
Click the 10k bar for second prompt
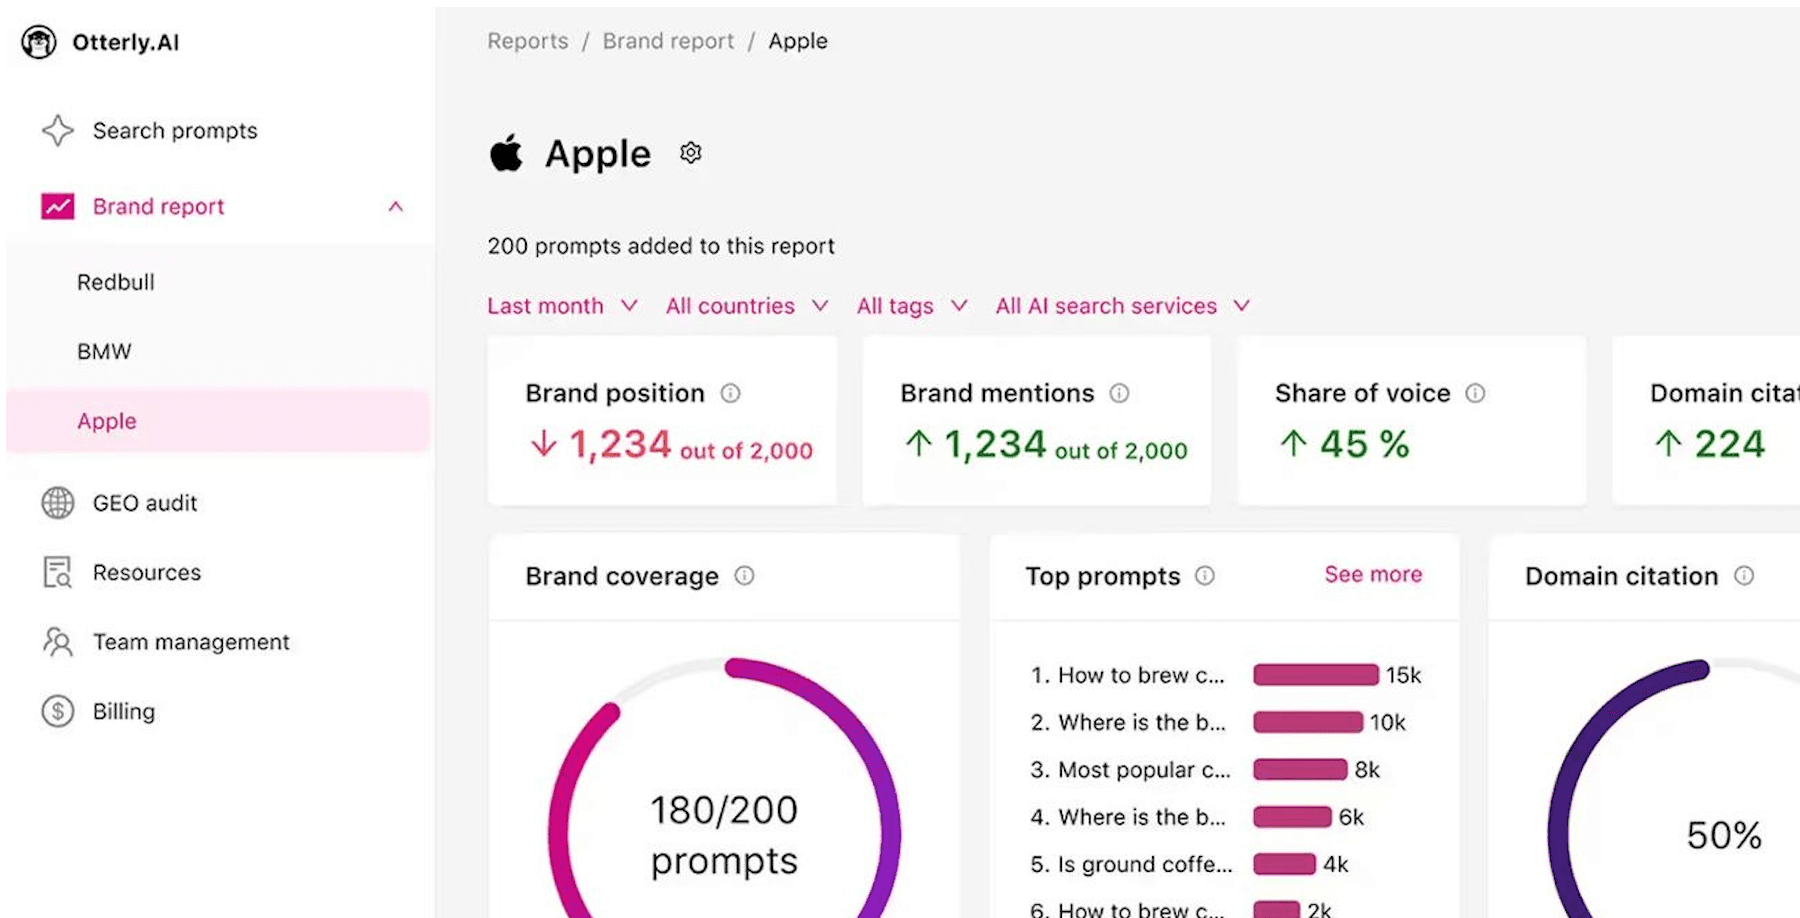click(1308, 722)
